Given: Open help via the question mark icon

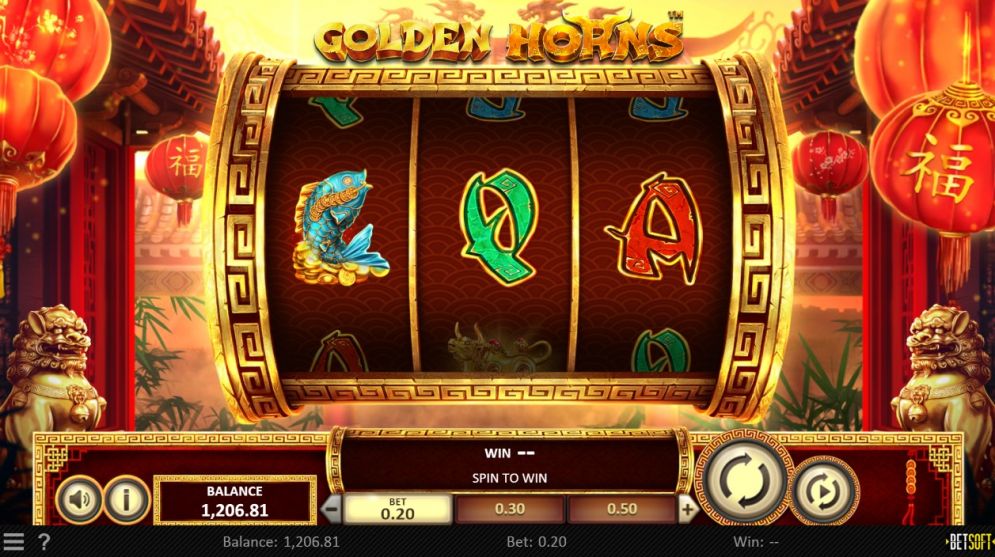Looking at the screenshot, I should click(x=44, y=542).
